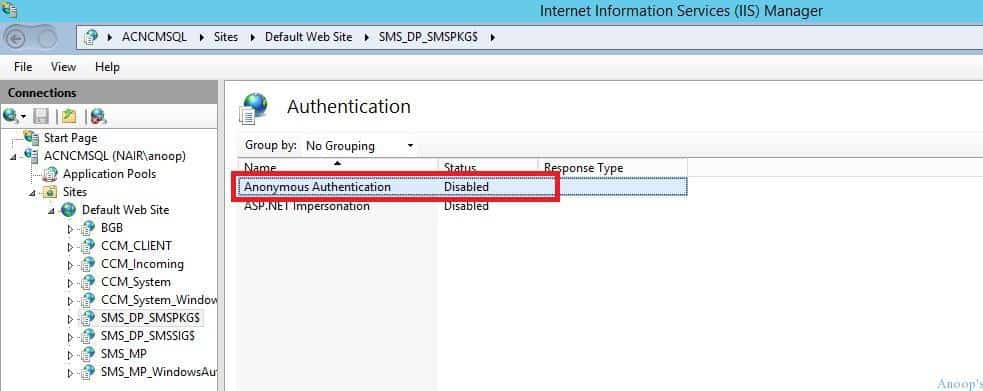Click the Authentication feature page icon
Screen dimensions: 983x391
(x=253, y=108)
